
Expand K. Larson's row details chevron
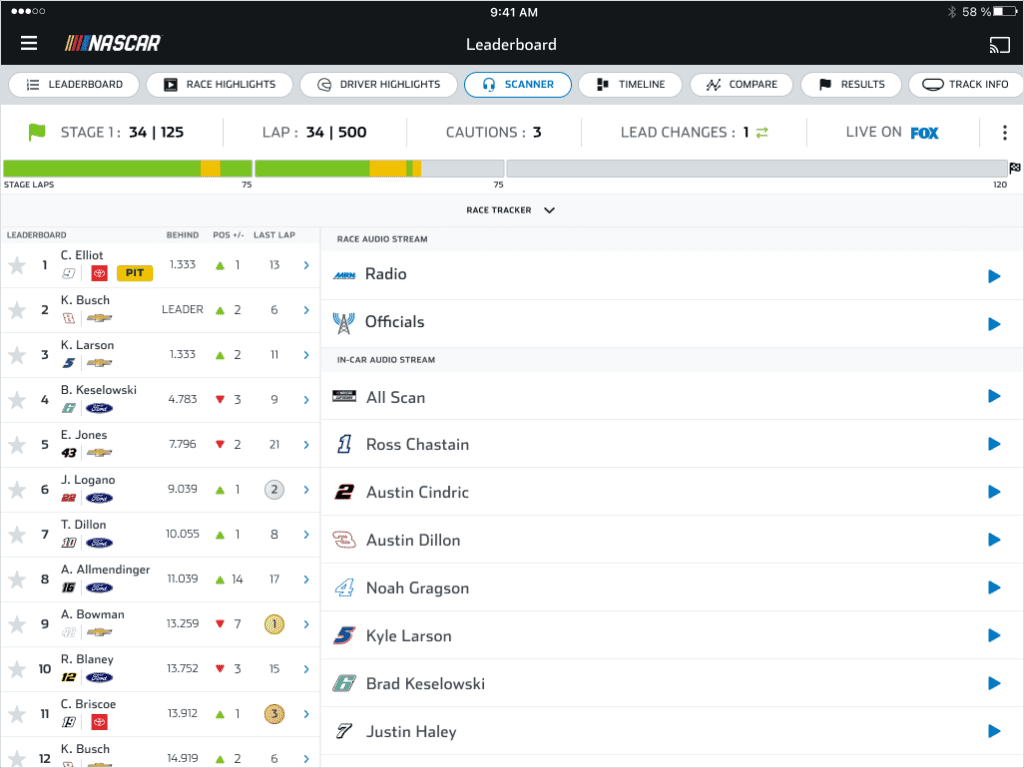[x=306, y=355]
